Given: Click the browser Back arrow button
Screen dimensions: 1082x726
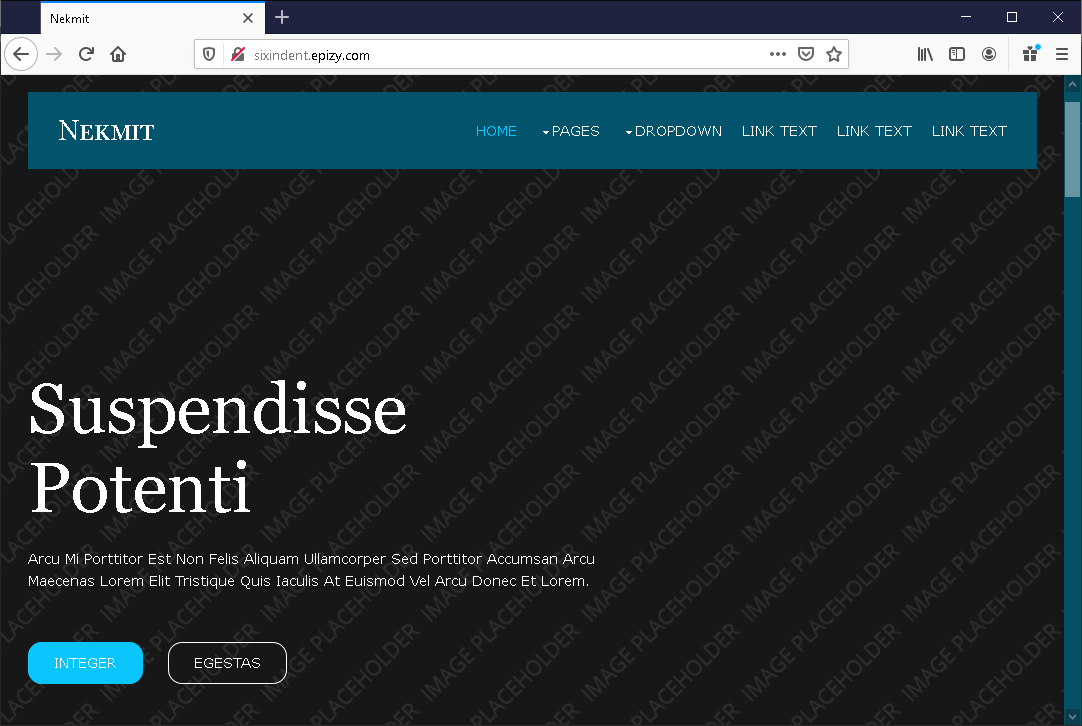Looking at the screenshot, I should click(20, 54).
